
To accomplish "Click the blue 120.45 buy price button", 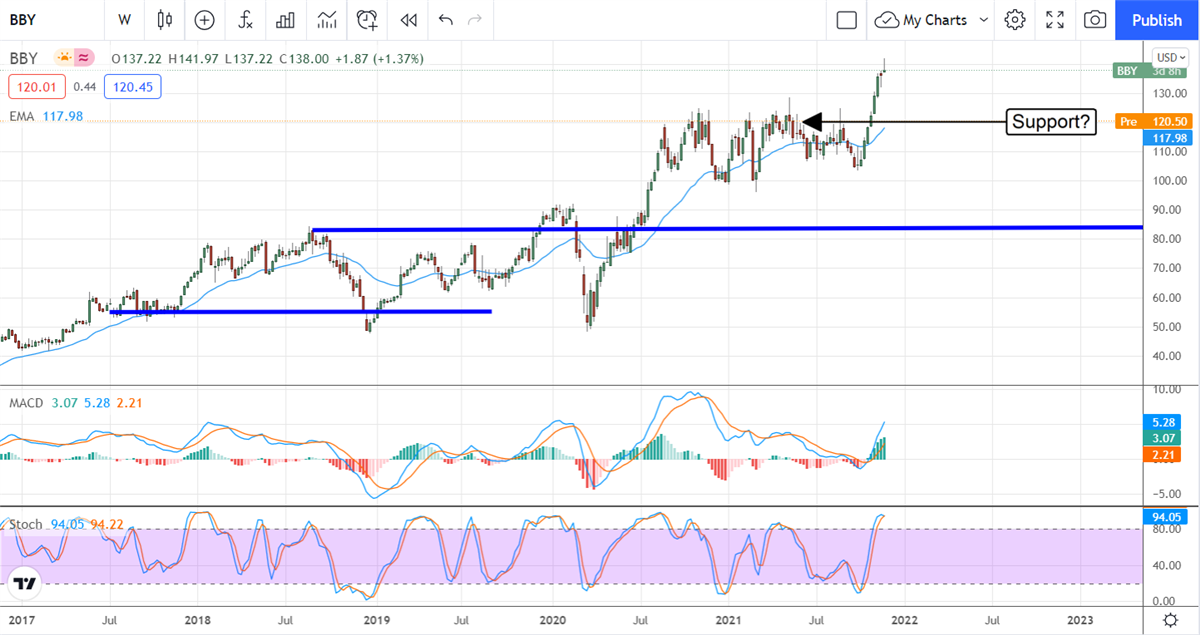I will (x=131, y=86).
